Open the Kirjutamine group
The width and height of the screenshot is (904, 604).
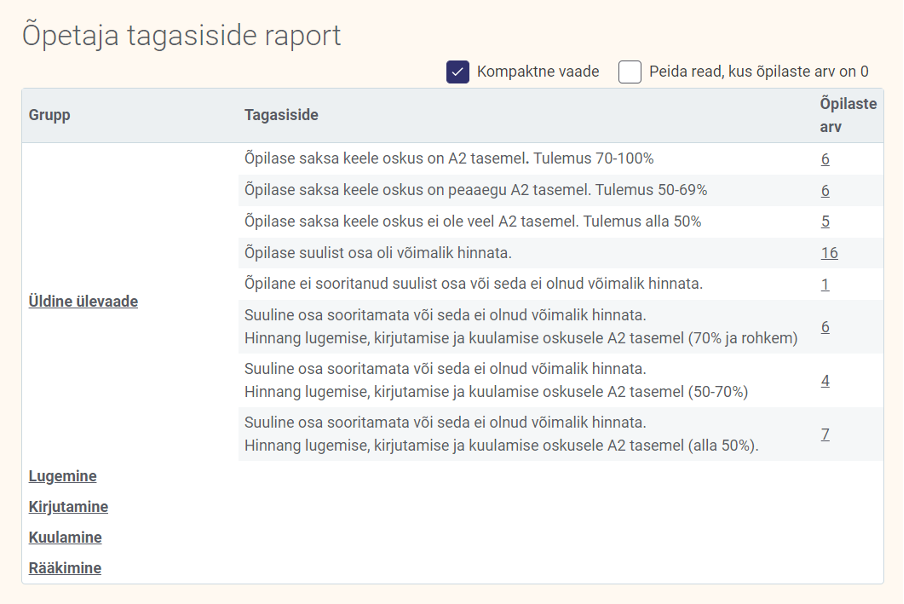pyautogui.click(x=68, y=507)
